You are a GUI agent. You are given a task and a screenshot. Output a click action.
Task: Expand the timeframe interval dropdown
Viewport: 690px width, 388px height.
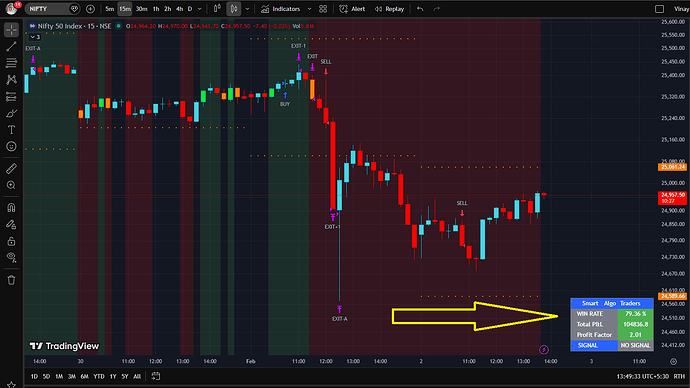pyautogui.click(x=200, y=9)
